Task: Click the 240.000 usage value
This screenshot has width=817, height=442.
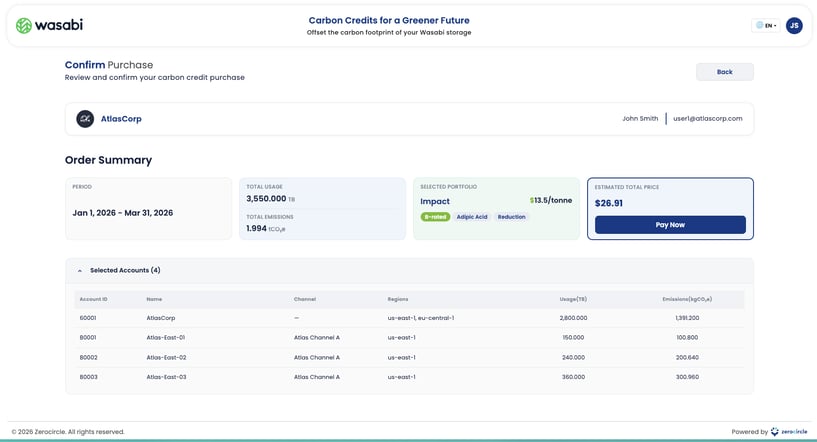Action: [573, 358]
